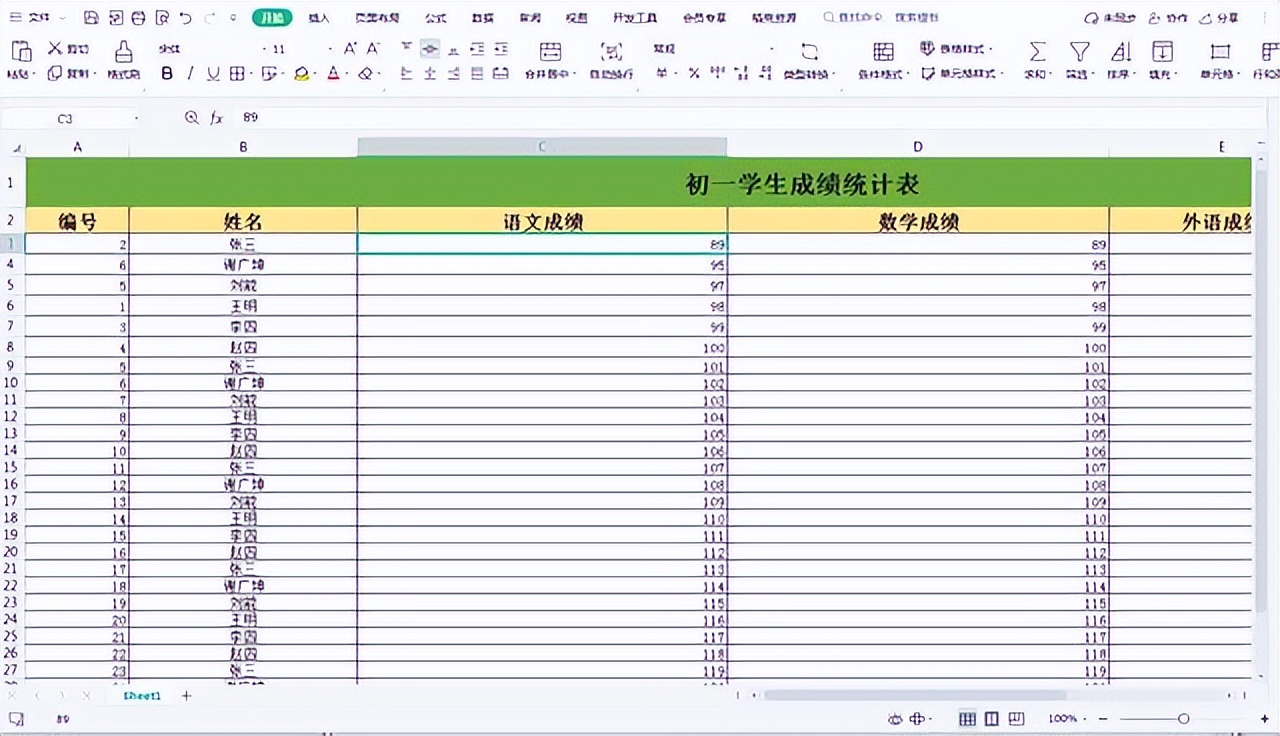Click the percent style icon
Screen dimensions: 1280x736
coord(692,73)
